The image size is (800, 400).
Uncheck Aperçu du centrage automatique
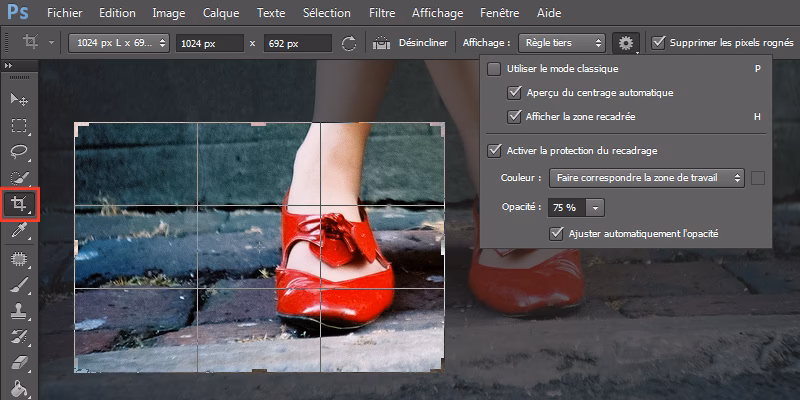[x=514, y=93]
